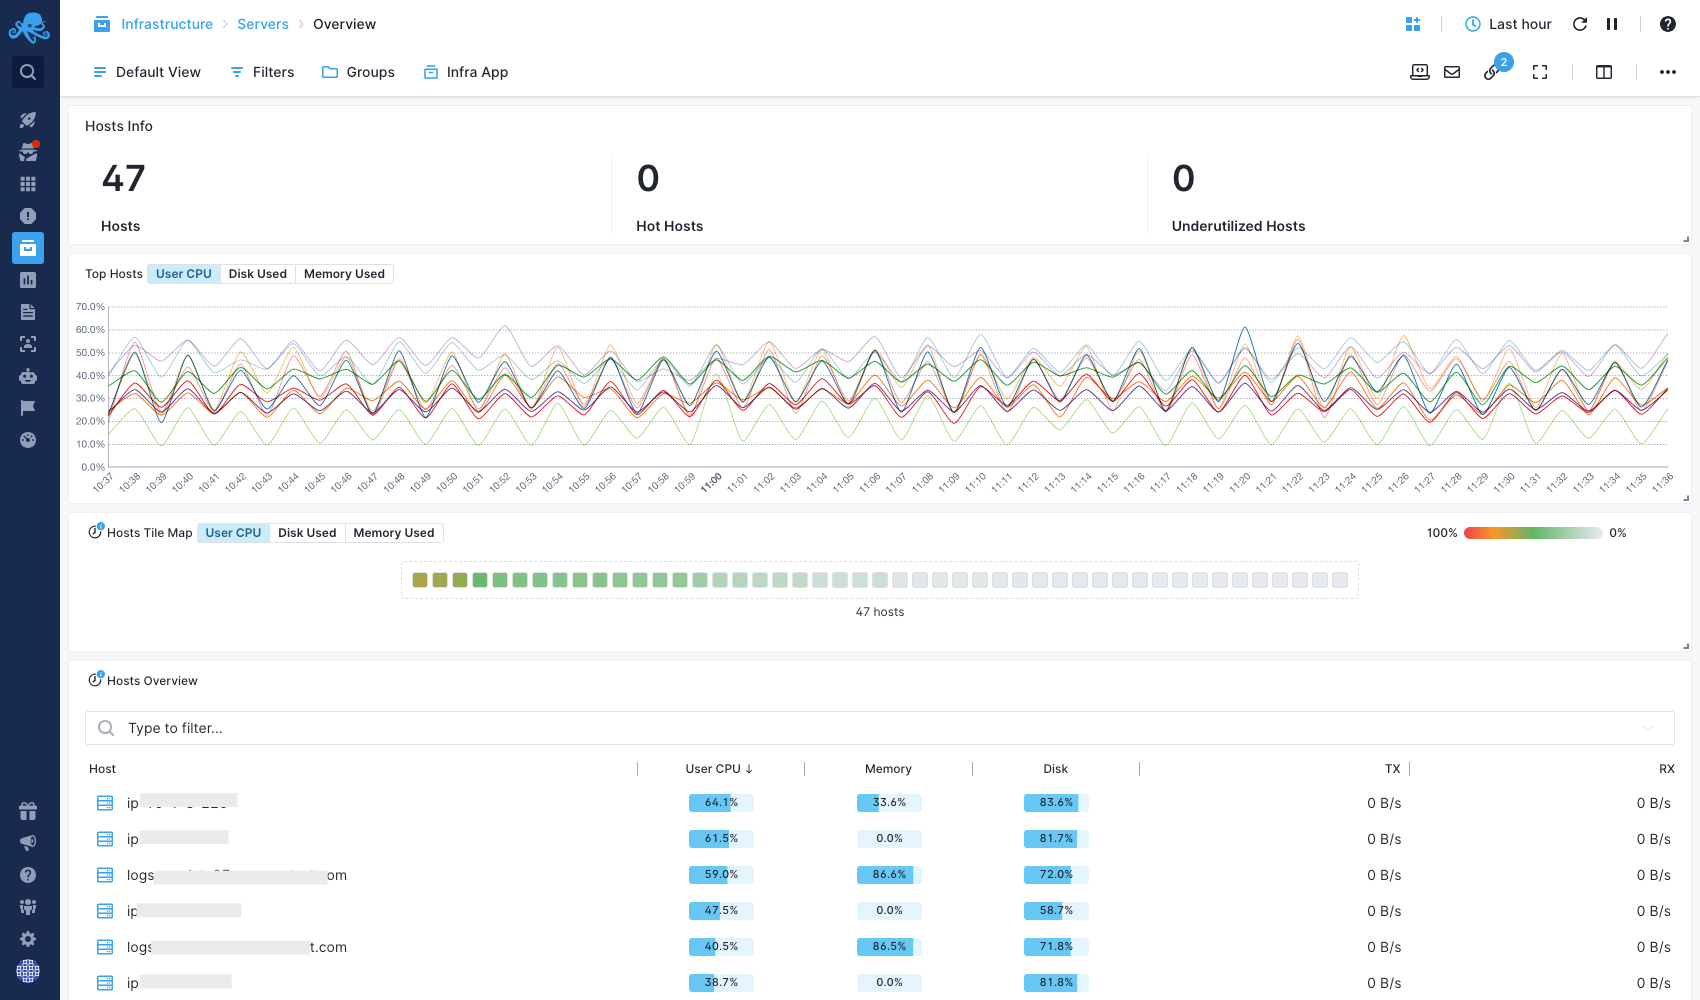This screenshot has width=1700, height=1000.
Task: Open the search panel in the sidebar
Action: 27,71
